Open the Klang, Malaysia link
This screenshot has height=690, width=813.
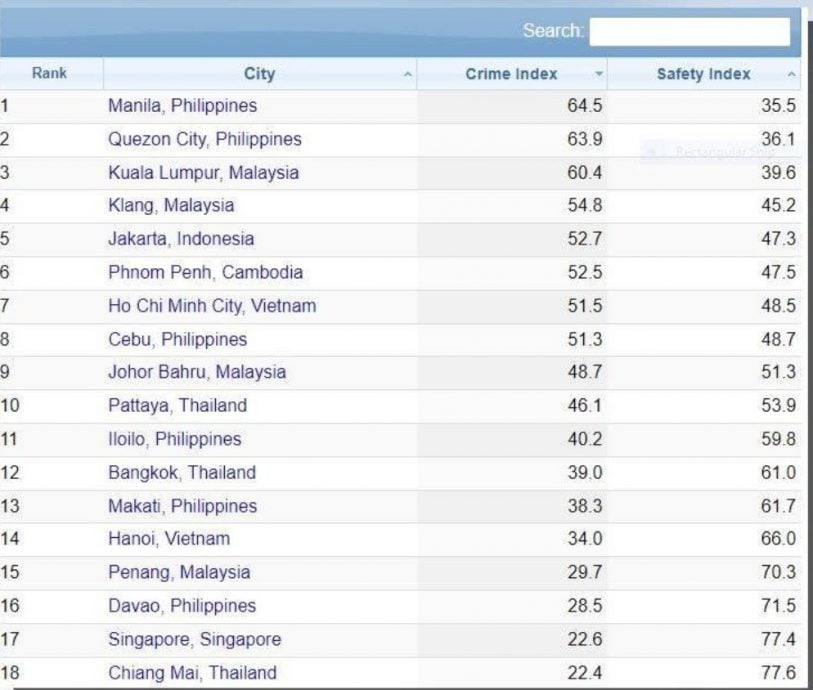click(170, 205)
